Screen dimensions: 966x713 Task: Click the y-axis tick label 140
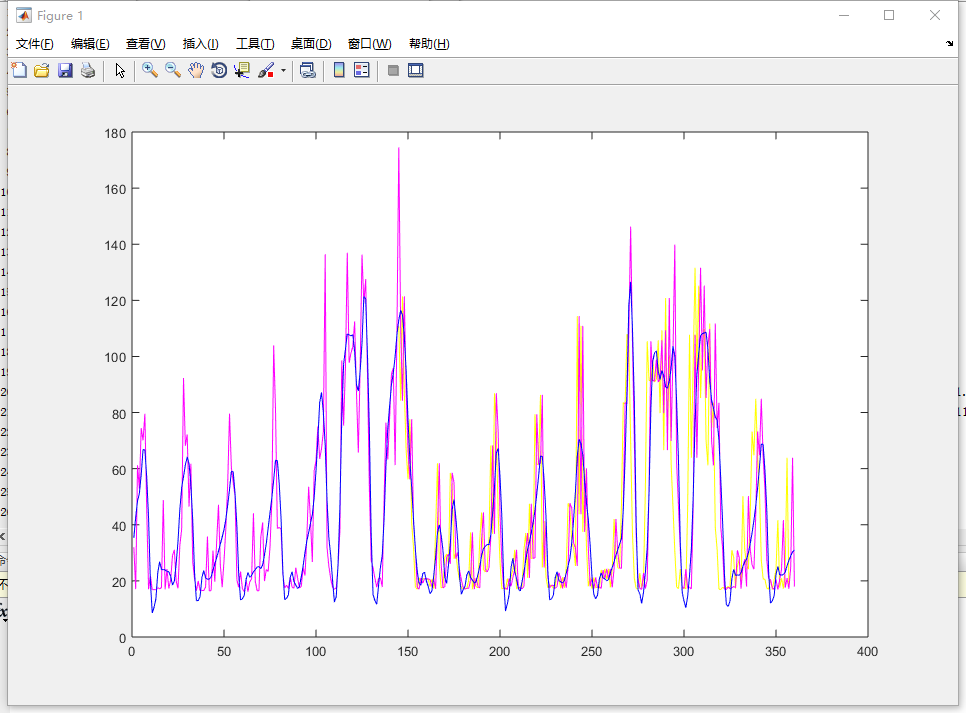115,245
